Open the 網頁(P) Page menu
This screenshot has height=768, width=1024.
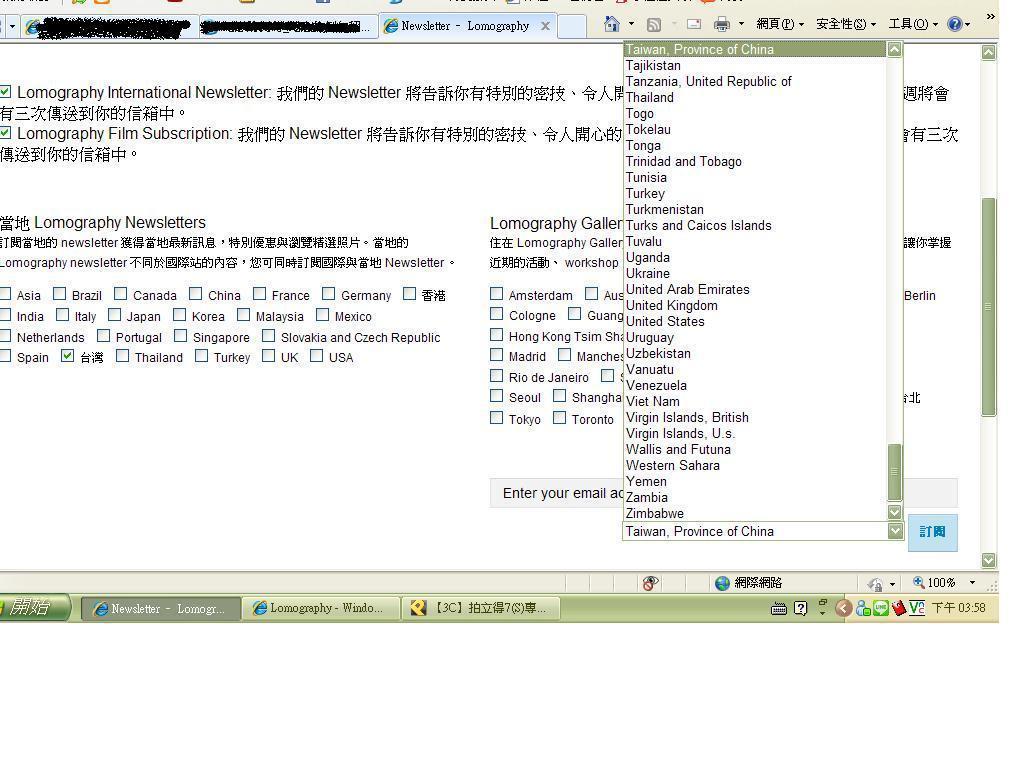click(780, 24)
